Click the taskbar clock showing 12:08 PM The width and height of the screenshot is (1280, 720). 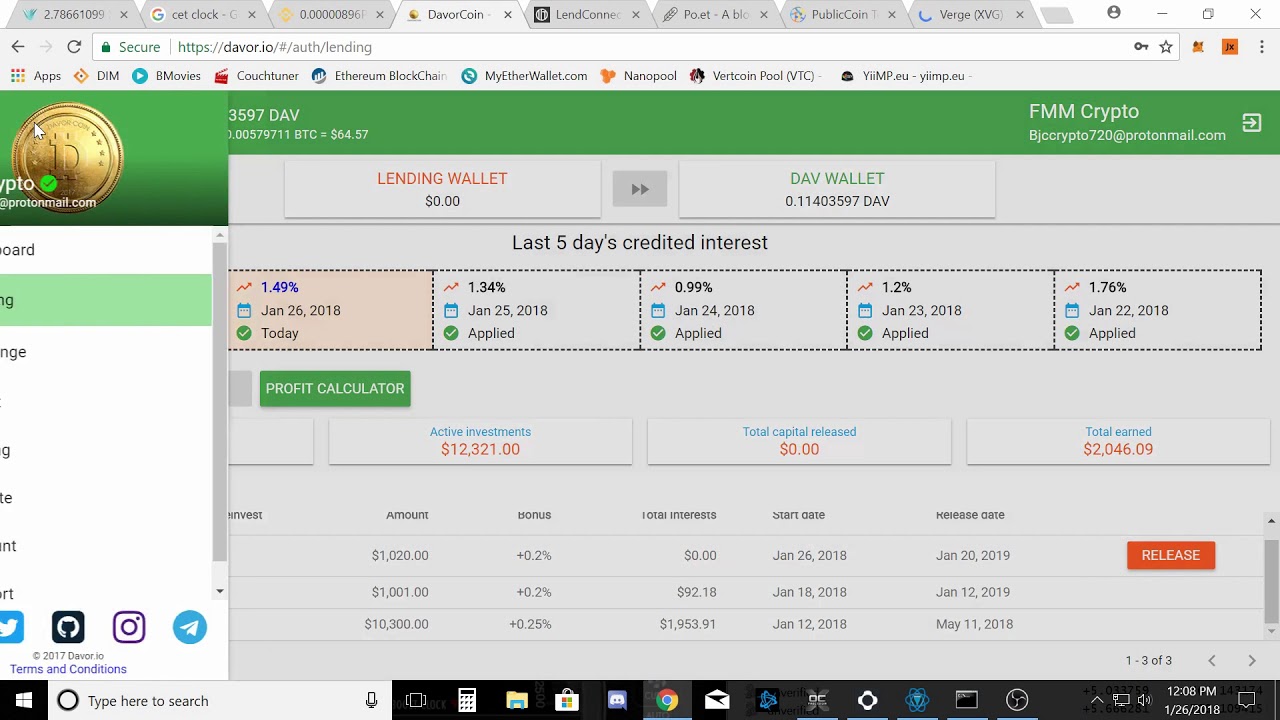1192,700
